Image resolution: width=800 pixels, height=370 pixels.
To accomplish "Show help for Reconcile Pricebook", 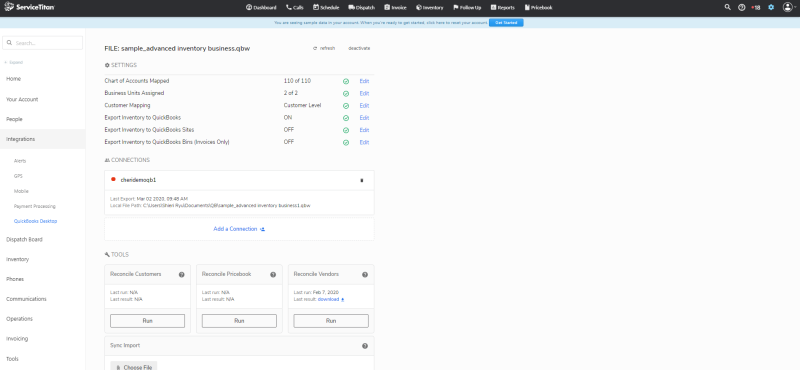I will point(273,275).
